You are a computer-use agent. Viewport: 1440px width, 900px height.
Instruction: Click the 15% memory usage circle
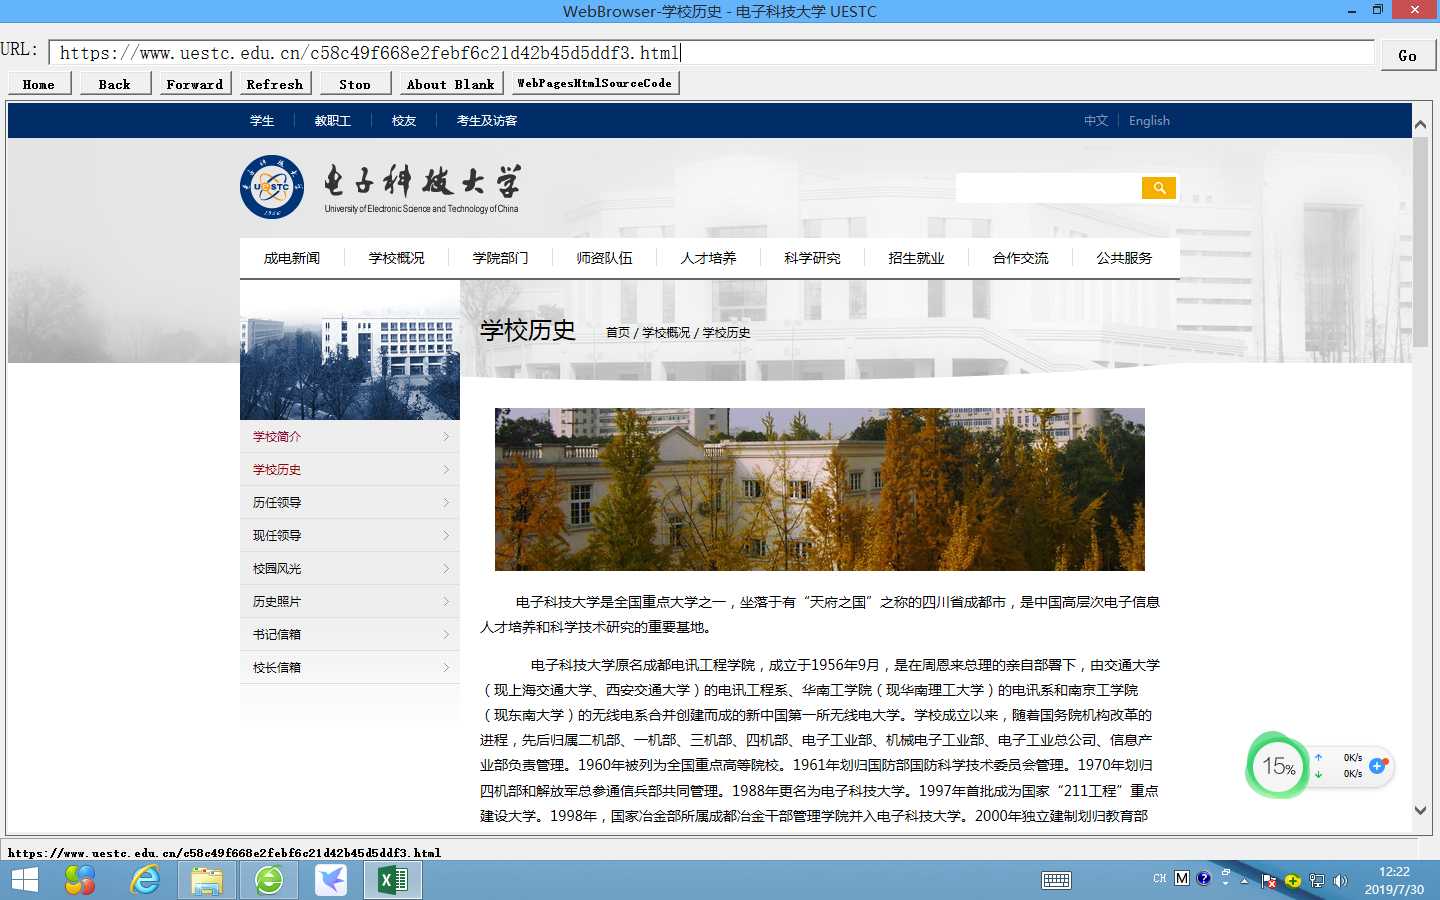point(1278,767)
